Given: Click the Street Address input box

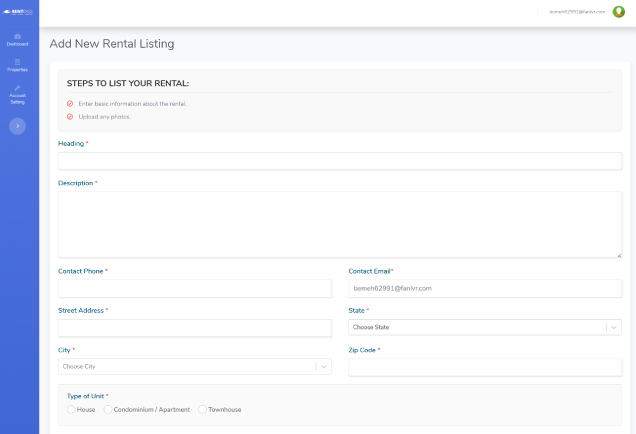Looking at the screenshot, I should pos(195,328).
